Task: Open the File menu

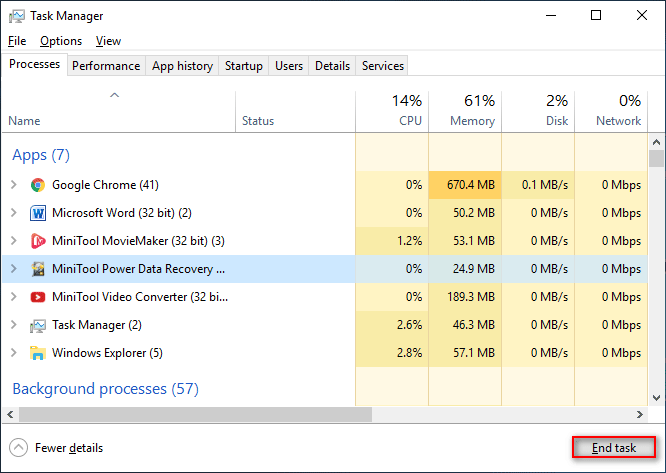Action: point(17,41)
